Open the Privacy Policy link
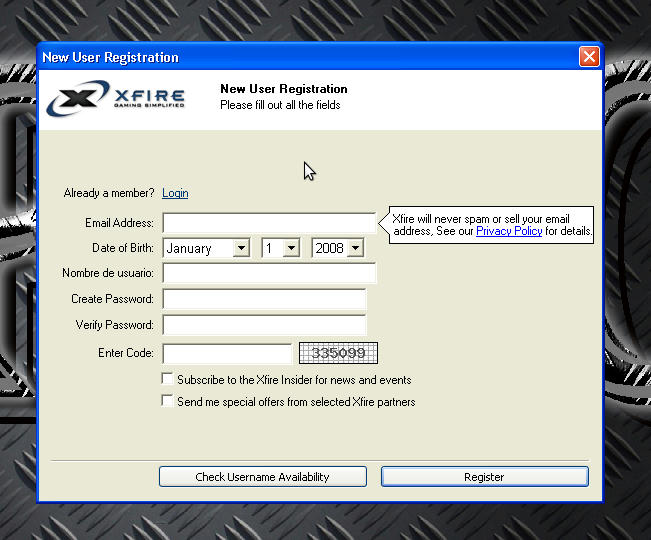Screen dimensions: 651x540 tap(509, 231)
